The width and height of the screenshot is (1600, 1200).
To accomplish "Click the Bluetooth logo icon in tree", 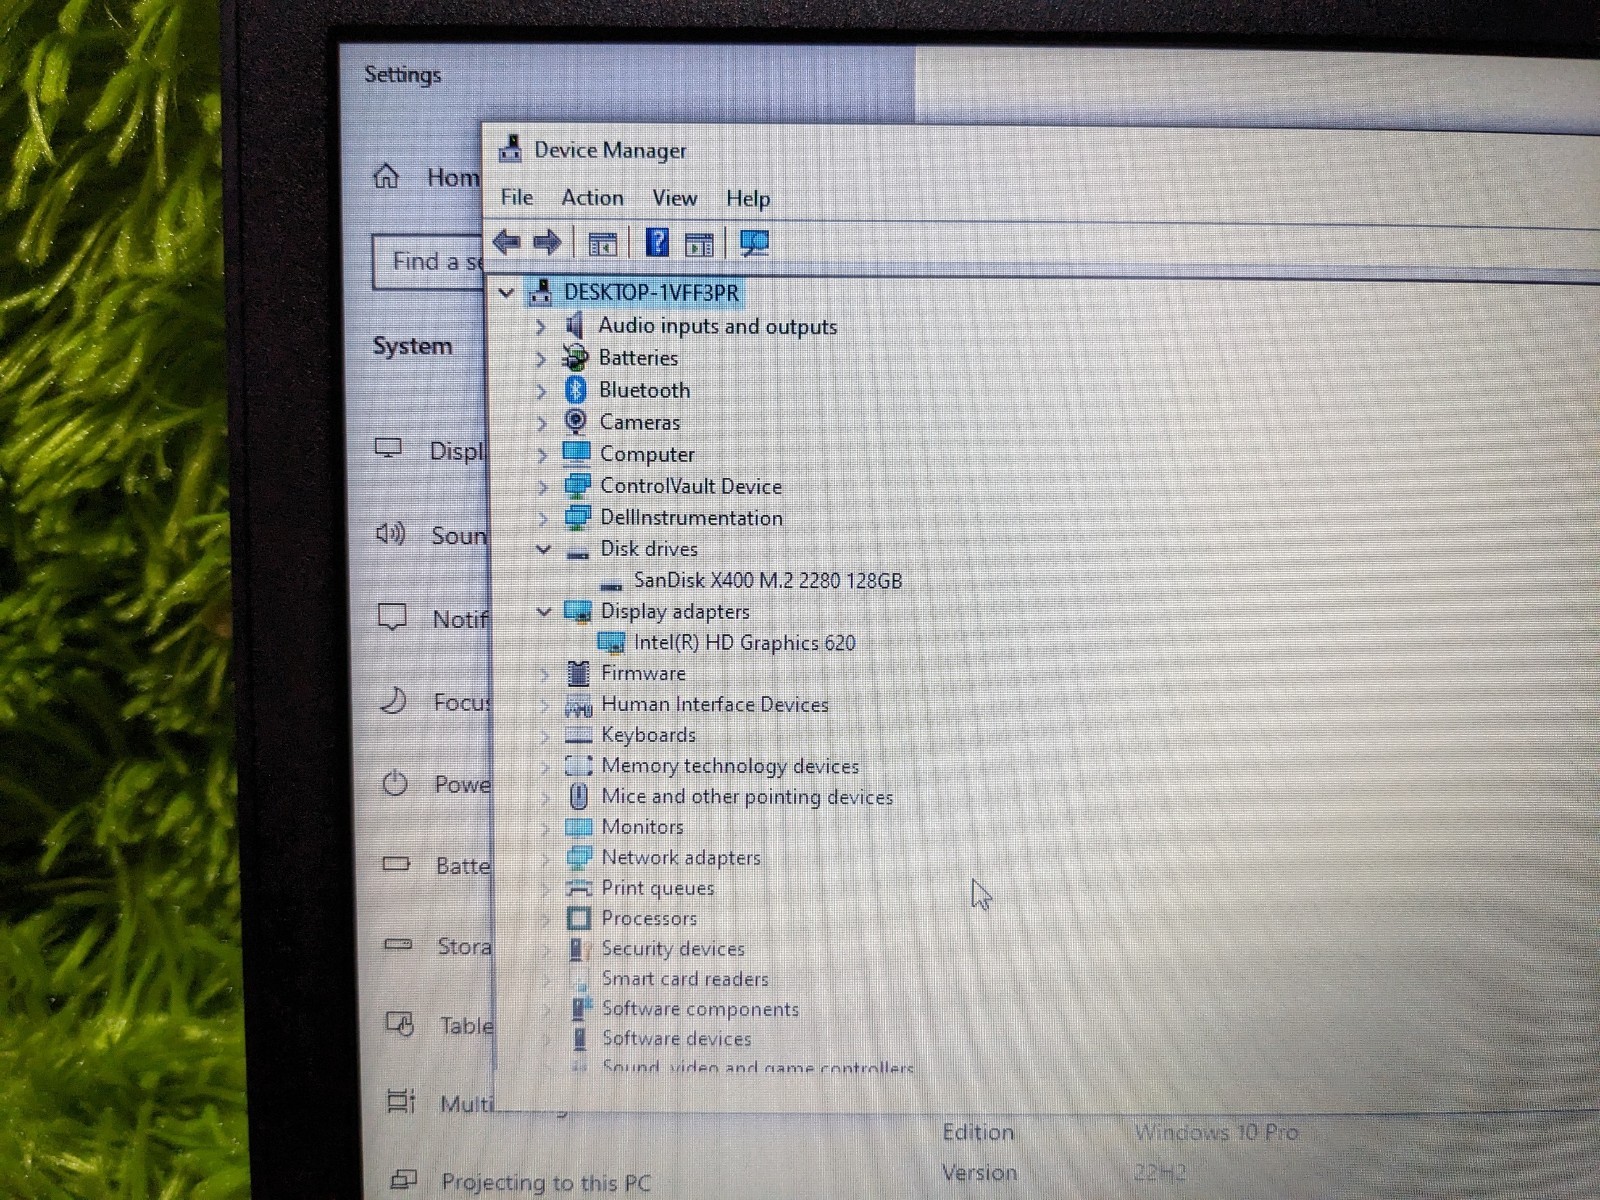I will [x=575, y=389].
